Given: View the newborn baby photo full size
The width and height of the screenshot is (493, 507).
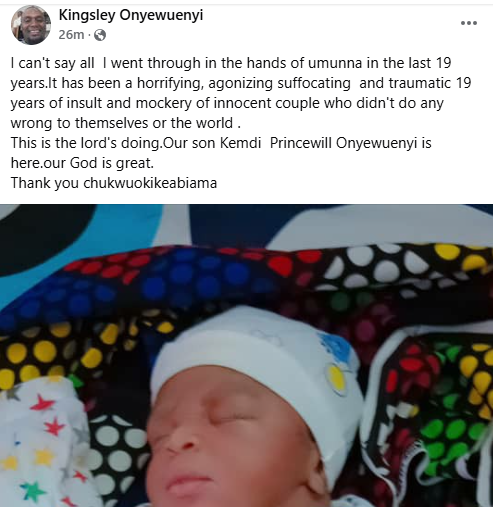Looking at the screenshot, I should pos(246,355).
